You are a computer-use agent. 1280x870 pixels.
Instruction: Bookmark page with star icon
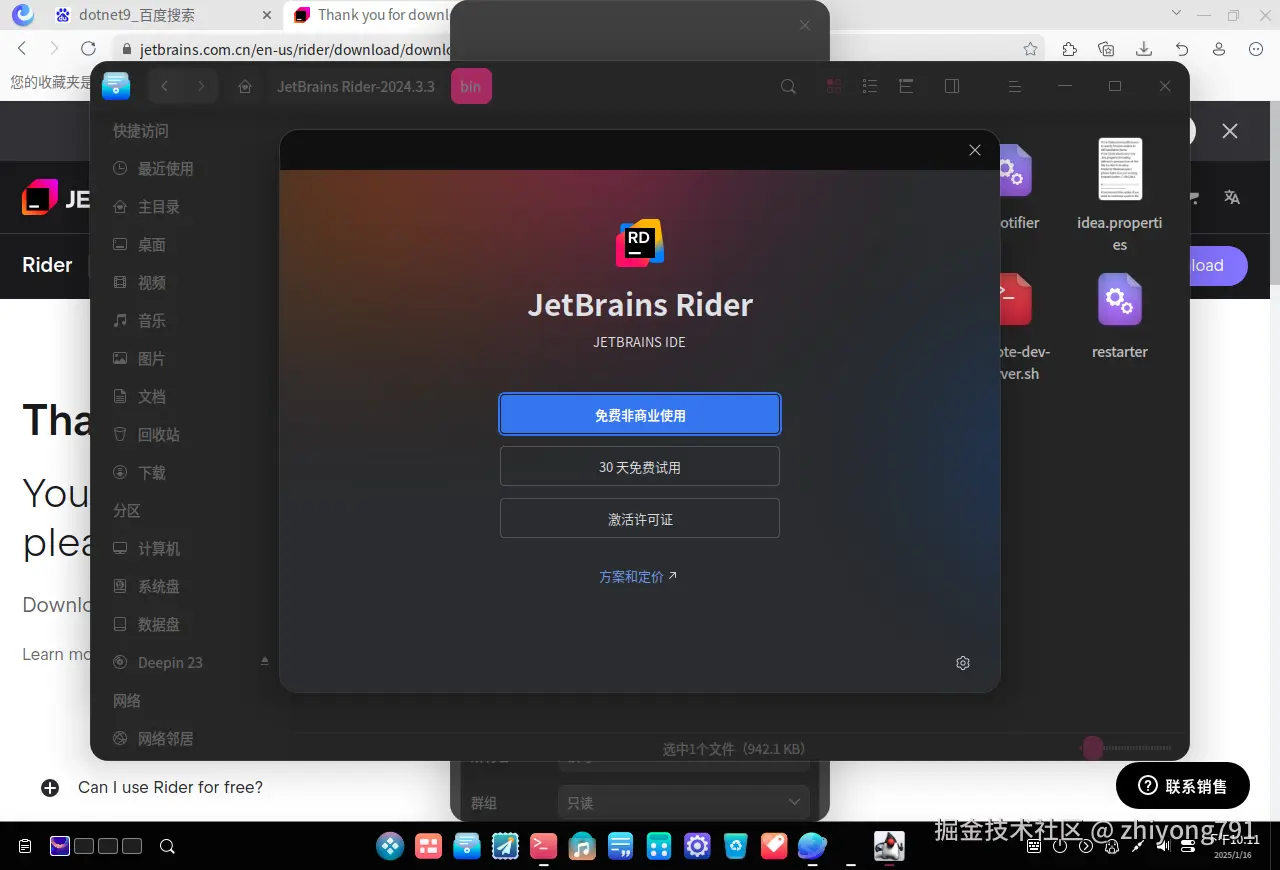[1031, 49]
